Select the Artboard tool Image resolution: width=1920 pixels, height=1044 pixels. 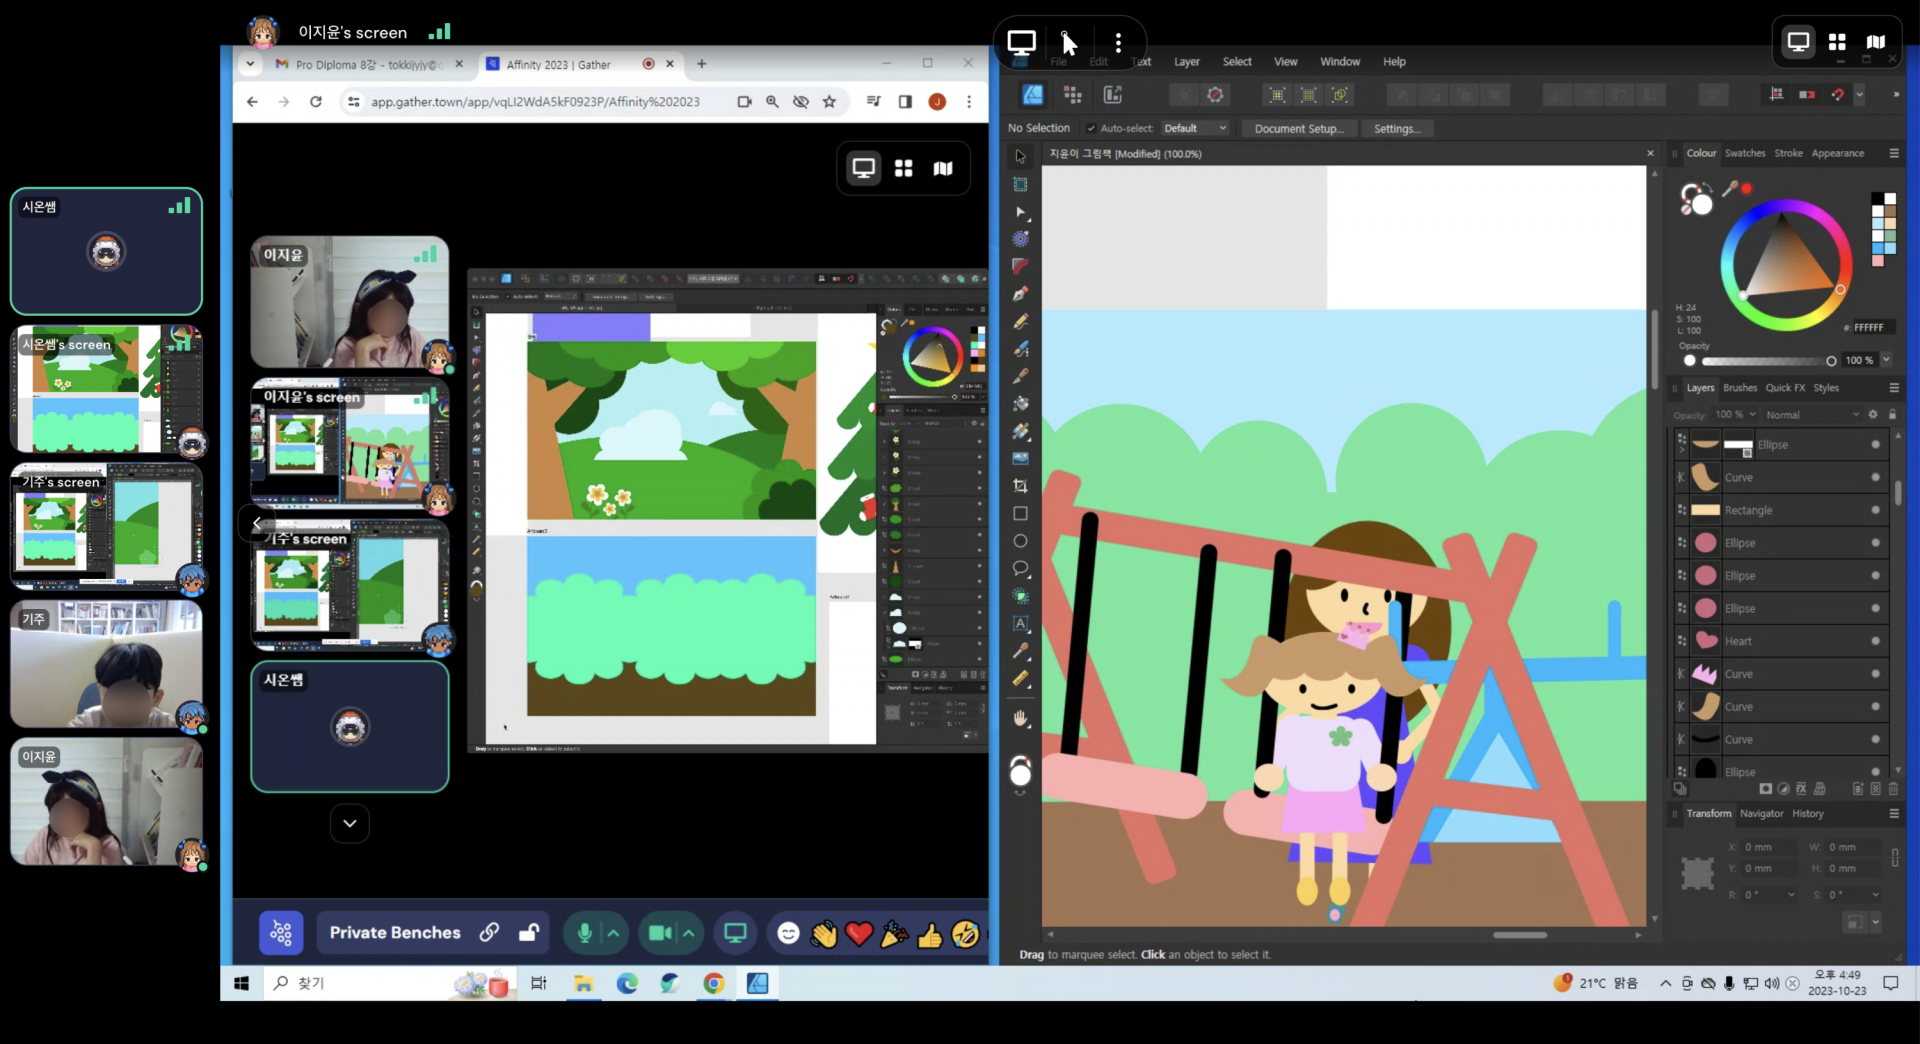click(1020, 185)
